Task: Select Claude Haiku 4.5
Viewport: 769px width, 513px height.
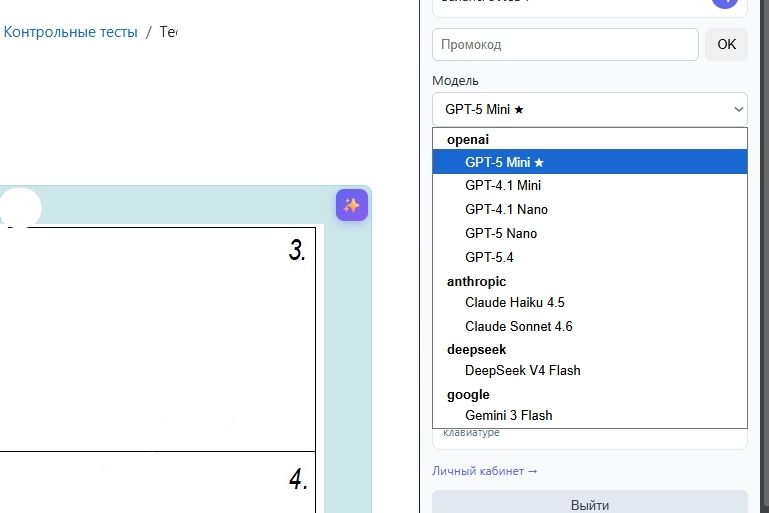Action: click(x=590, y=303)
